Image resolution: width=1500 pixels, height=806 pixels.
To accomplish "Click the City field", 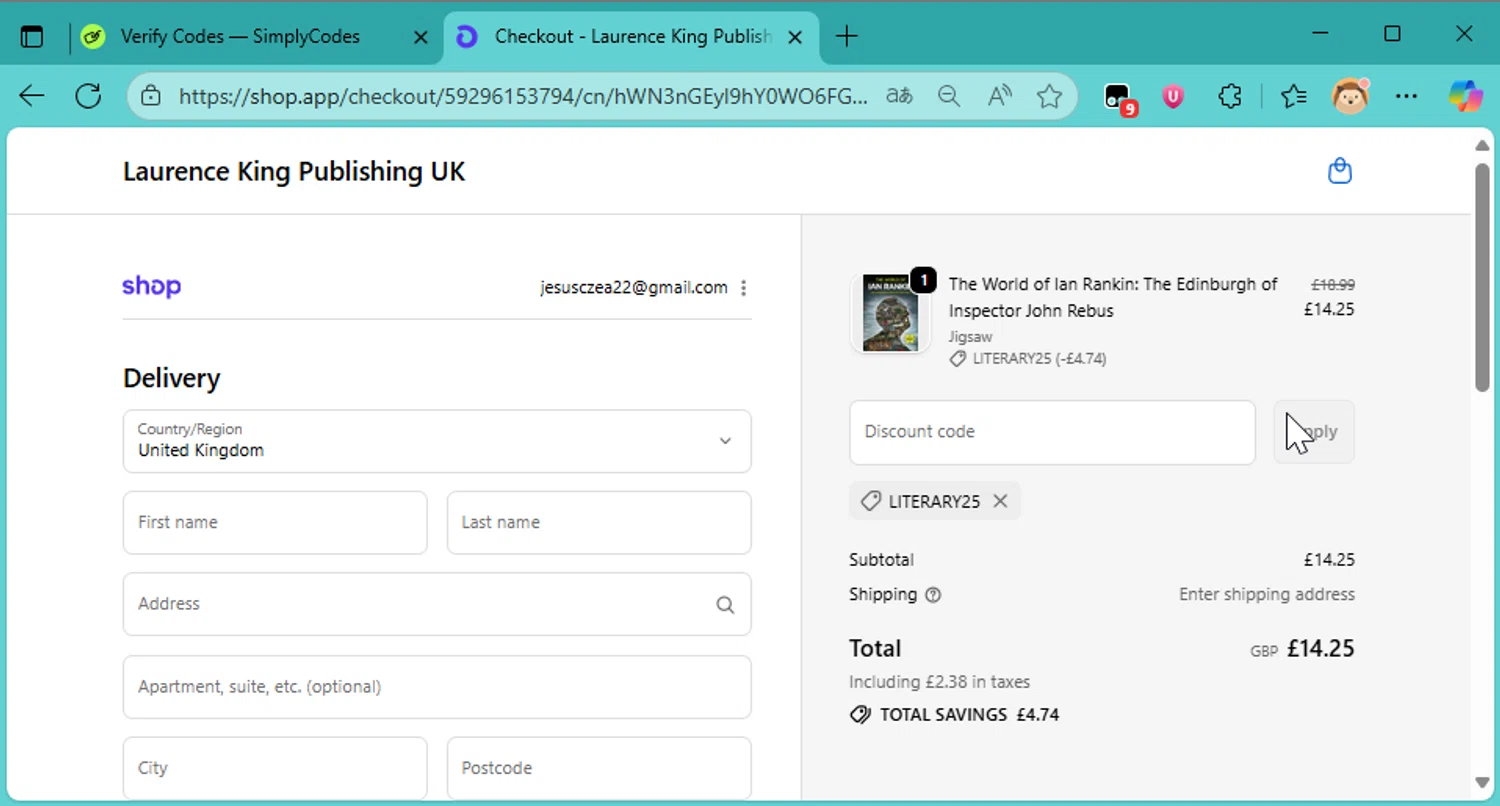I will tap(275, 768).
